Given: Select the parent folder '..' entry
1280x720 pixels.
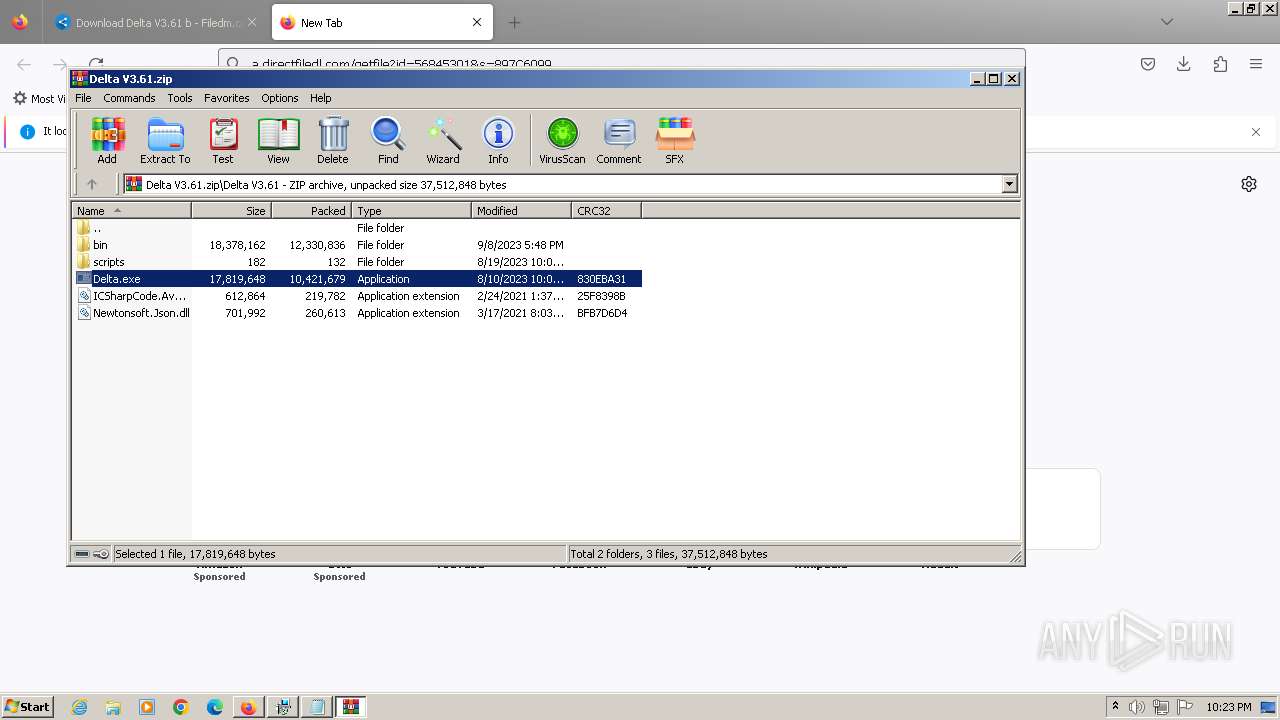Looking at the screenshot, I should tap(97, 228).
